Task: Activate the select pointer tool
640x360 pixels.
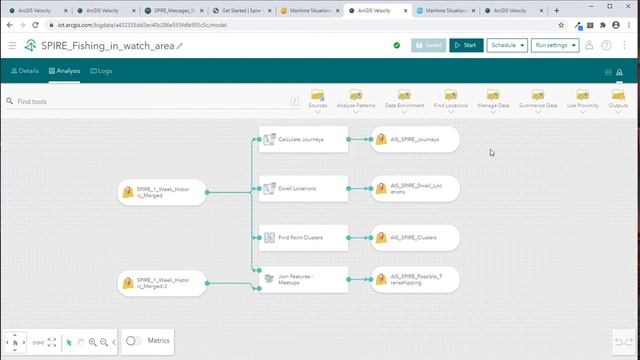Action: (69, 342)
